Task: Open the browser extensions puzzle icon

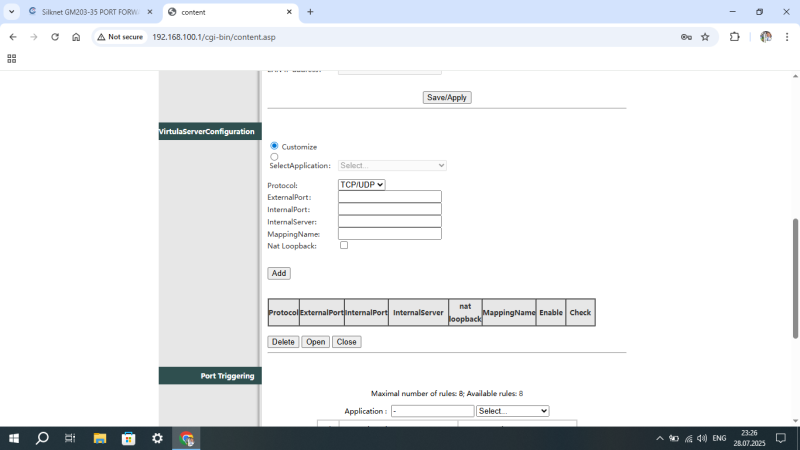Action: click(735, 37)
